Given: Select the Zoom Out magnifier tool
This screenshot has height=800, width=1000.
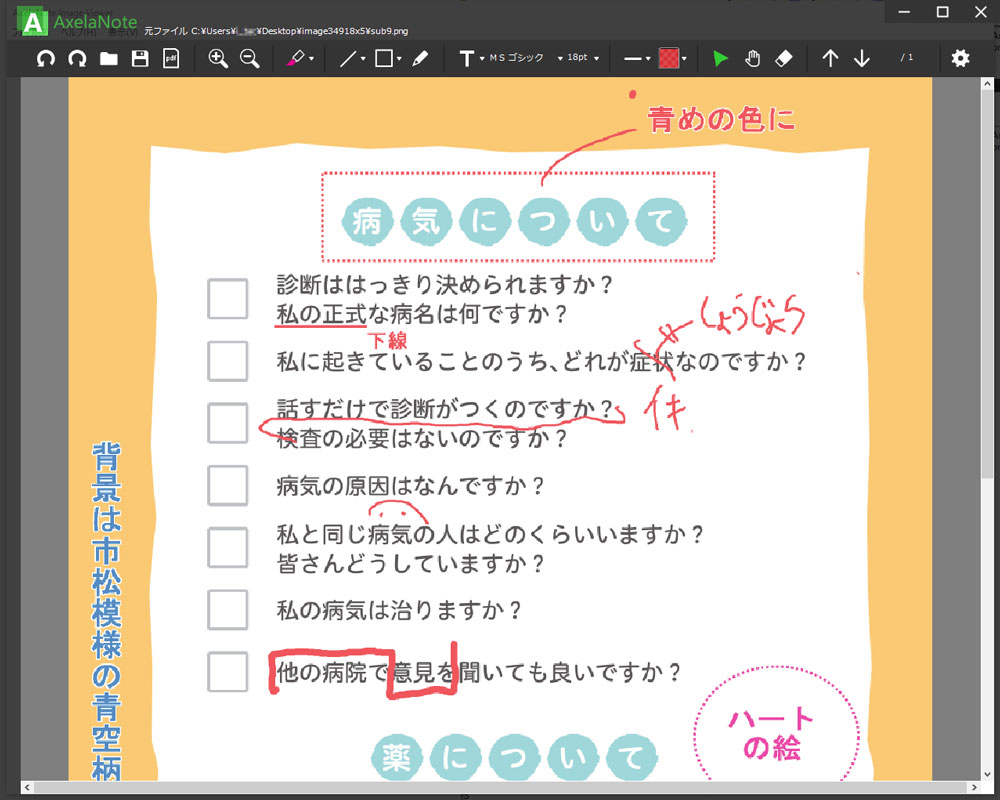Looking at the screenshot, I should coord(249,58).
